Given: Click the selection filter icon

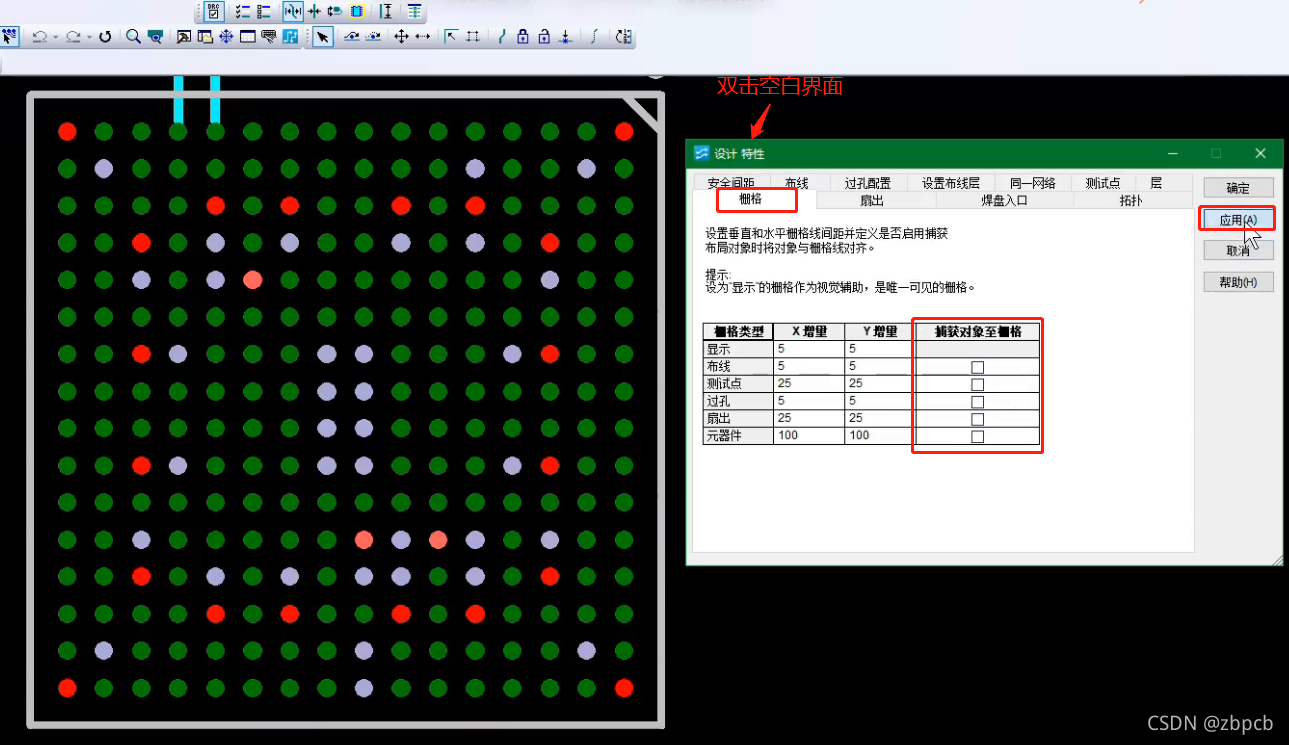Looking at the screenshot, I should click(9, 37).
